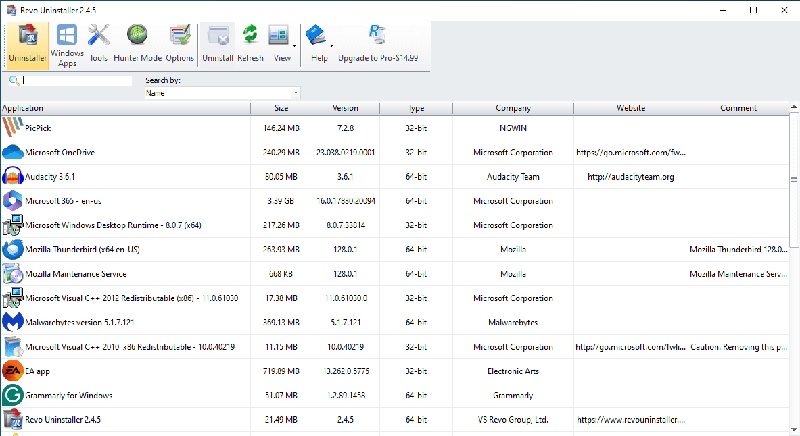Select the PicPick row name
This screenshot has height=436, width=800.
(38, 128)
